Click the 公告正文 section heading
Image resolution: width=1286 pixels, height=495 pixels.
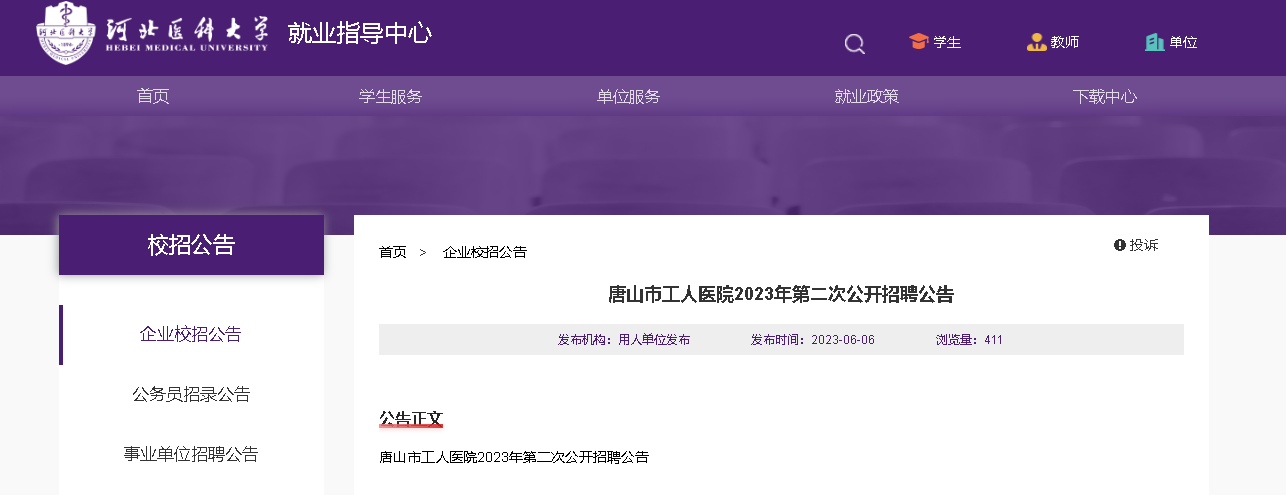(410, 418)
